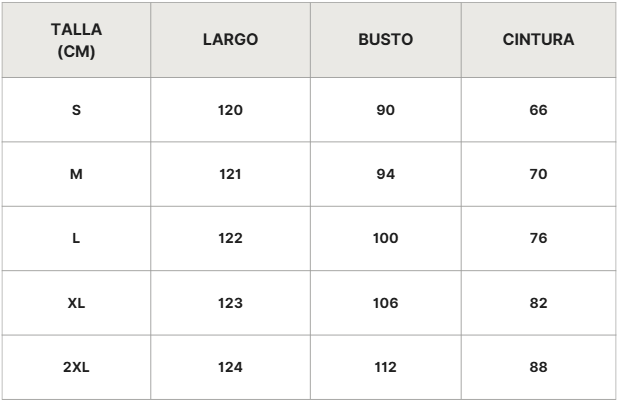The height and width of the screenshot is (402, 617).
Task: Select the LARGO column header
Action: coord(231,40)
